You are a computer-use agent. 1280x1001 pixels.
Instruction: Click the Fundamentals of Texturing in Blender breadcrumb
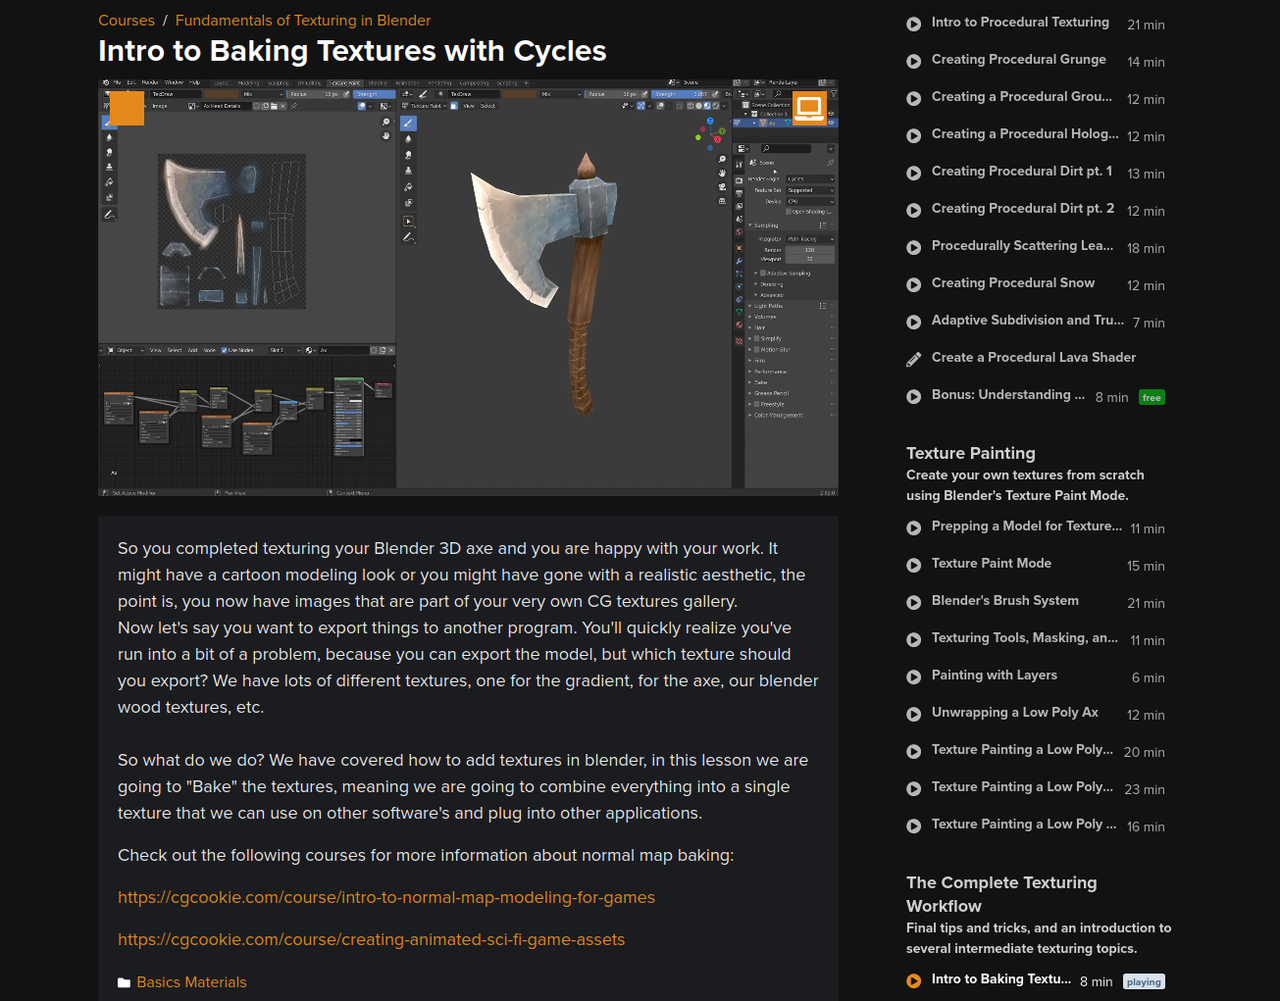303,20
